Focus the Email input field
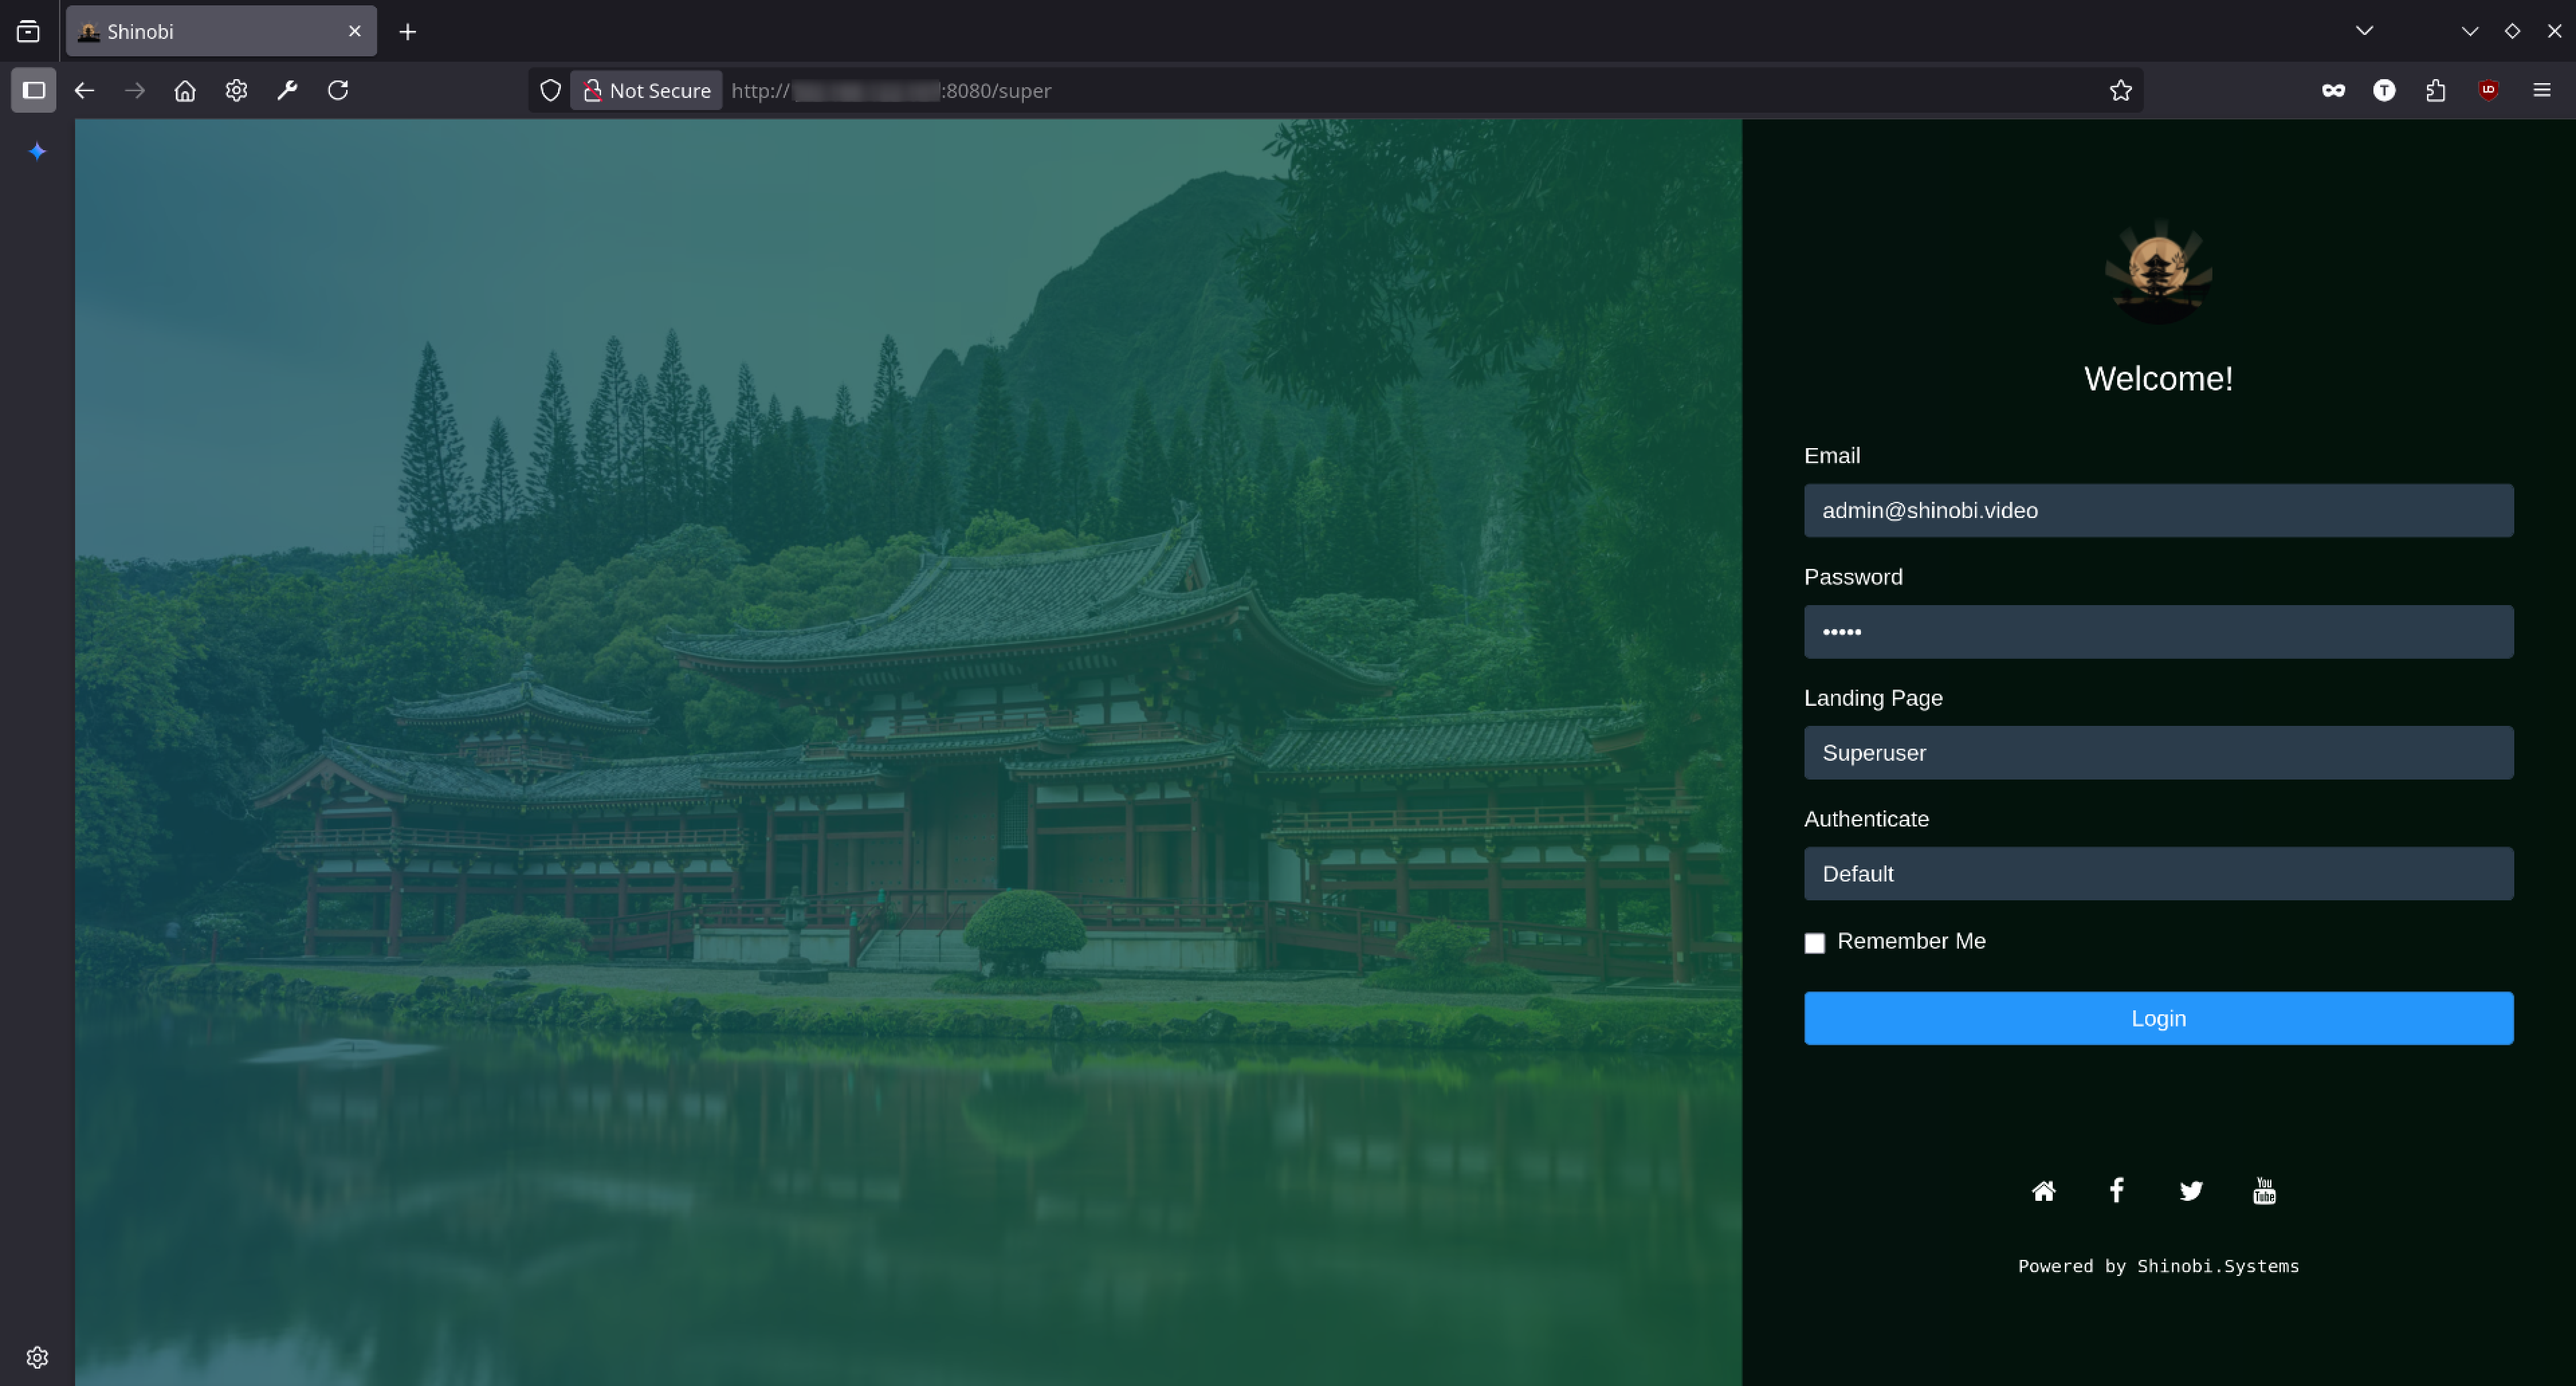The image size is (2576, 1386). point(2158,511)
